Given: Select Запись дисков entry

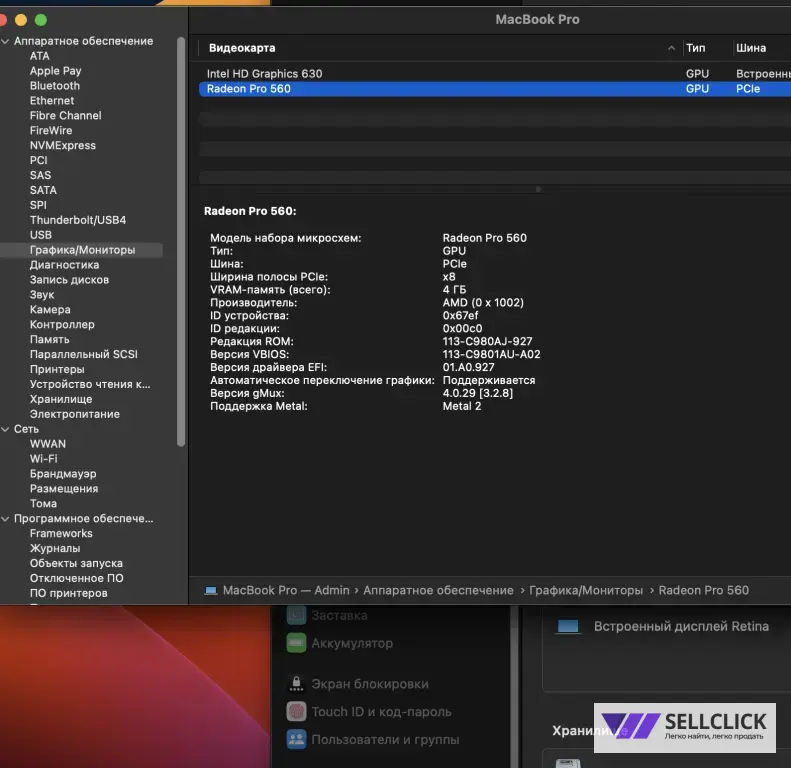Looking at the screenshot, I should [69, 280].
